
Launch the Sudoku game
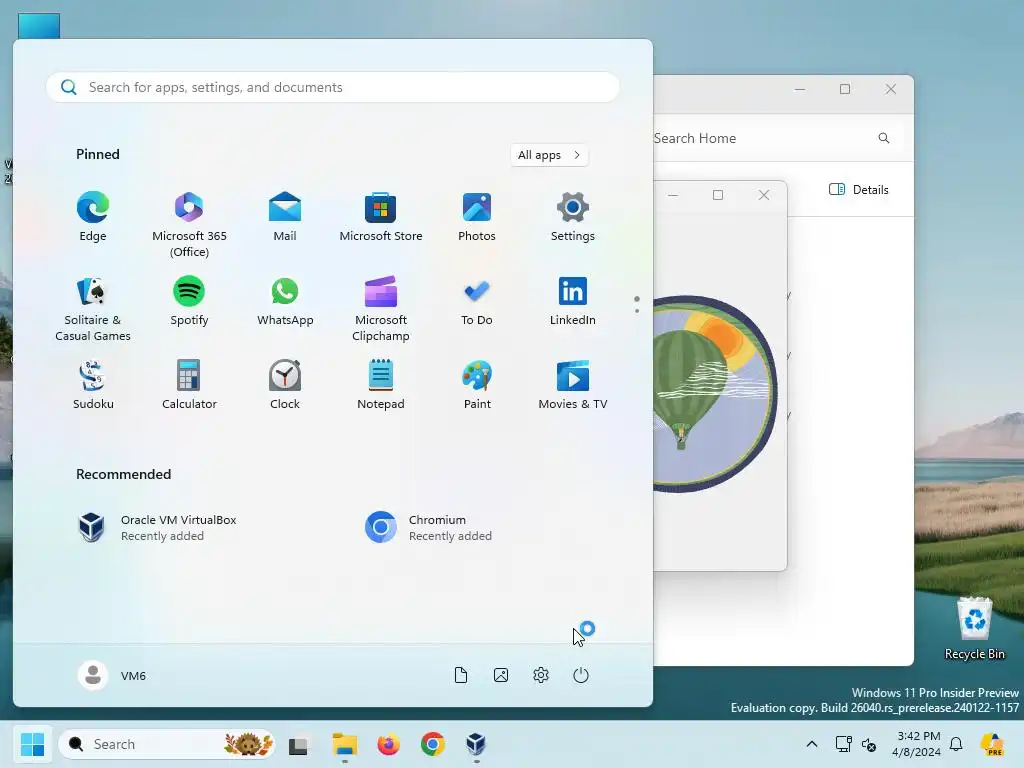tap(93, 385)
